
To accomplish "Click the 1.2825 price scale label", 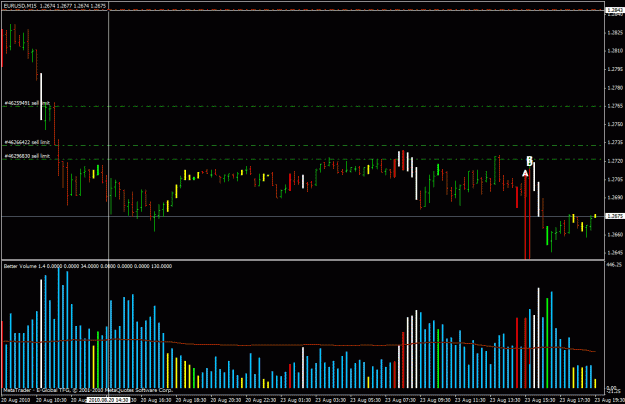I will click(x=615, y=33).
